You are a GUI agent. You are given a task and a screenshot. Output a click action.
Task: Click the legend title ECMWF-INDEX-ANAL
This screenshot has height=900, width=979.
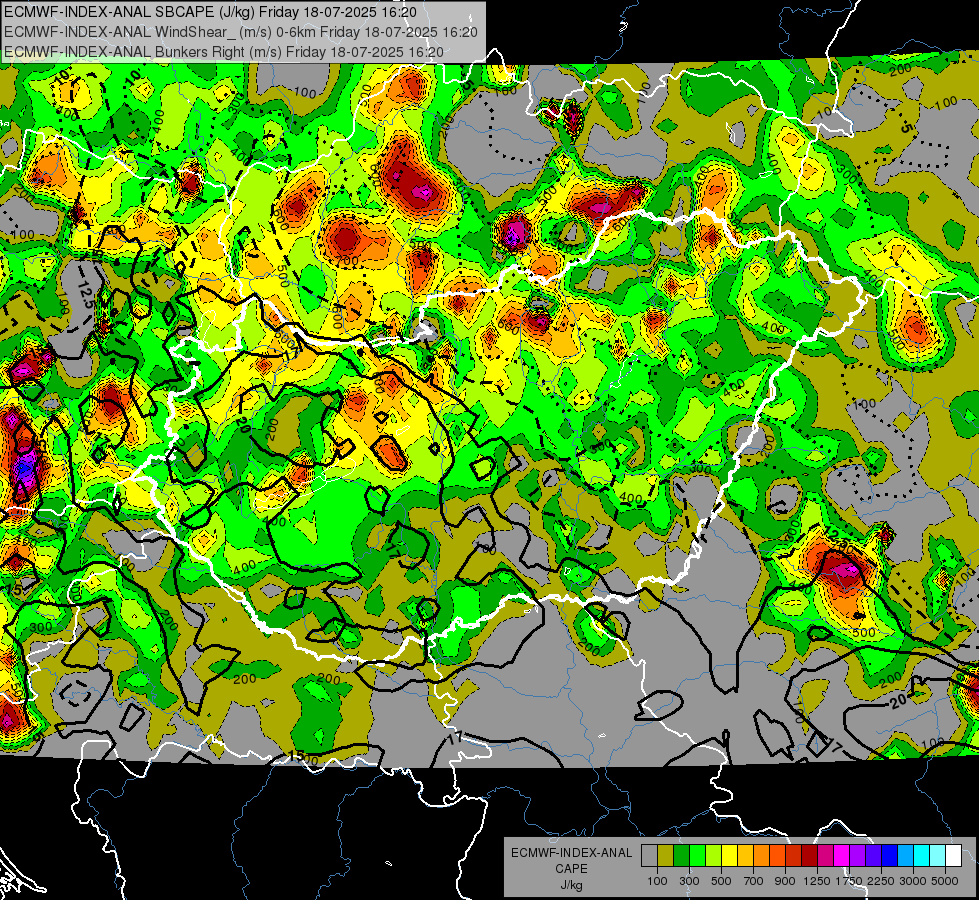tap(571, 853)
